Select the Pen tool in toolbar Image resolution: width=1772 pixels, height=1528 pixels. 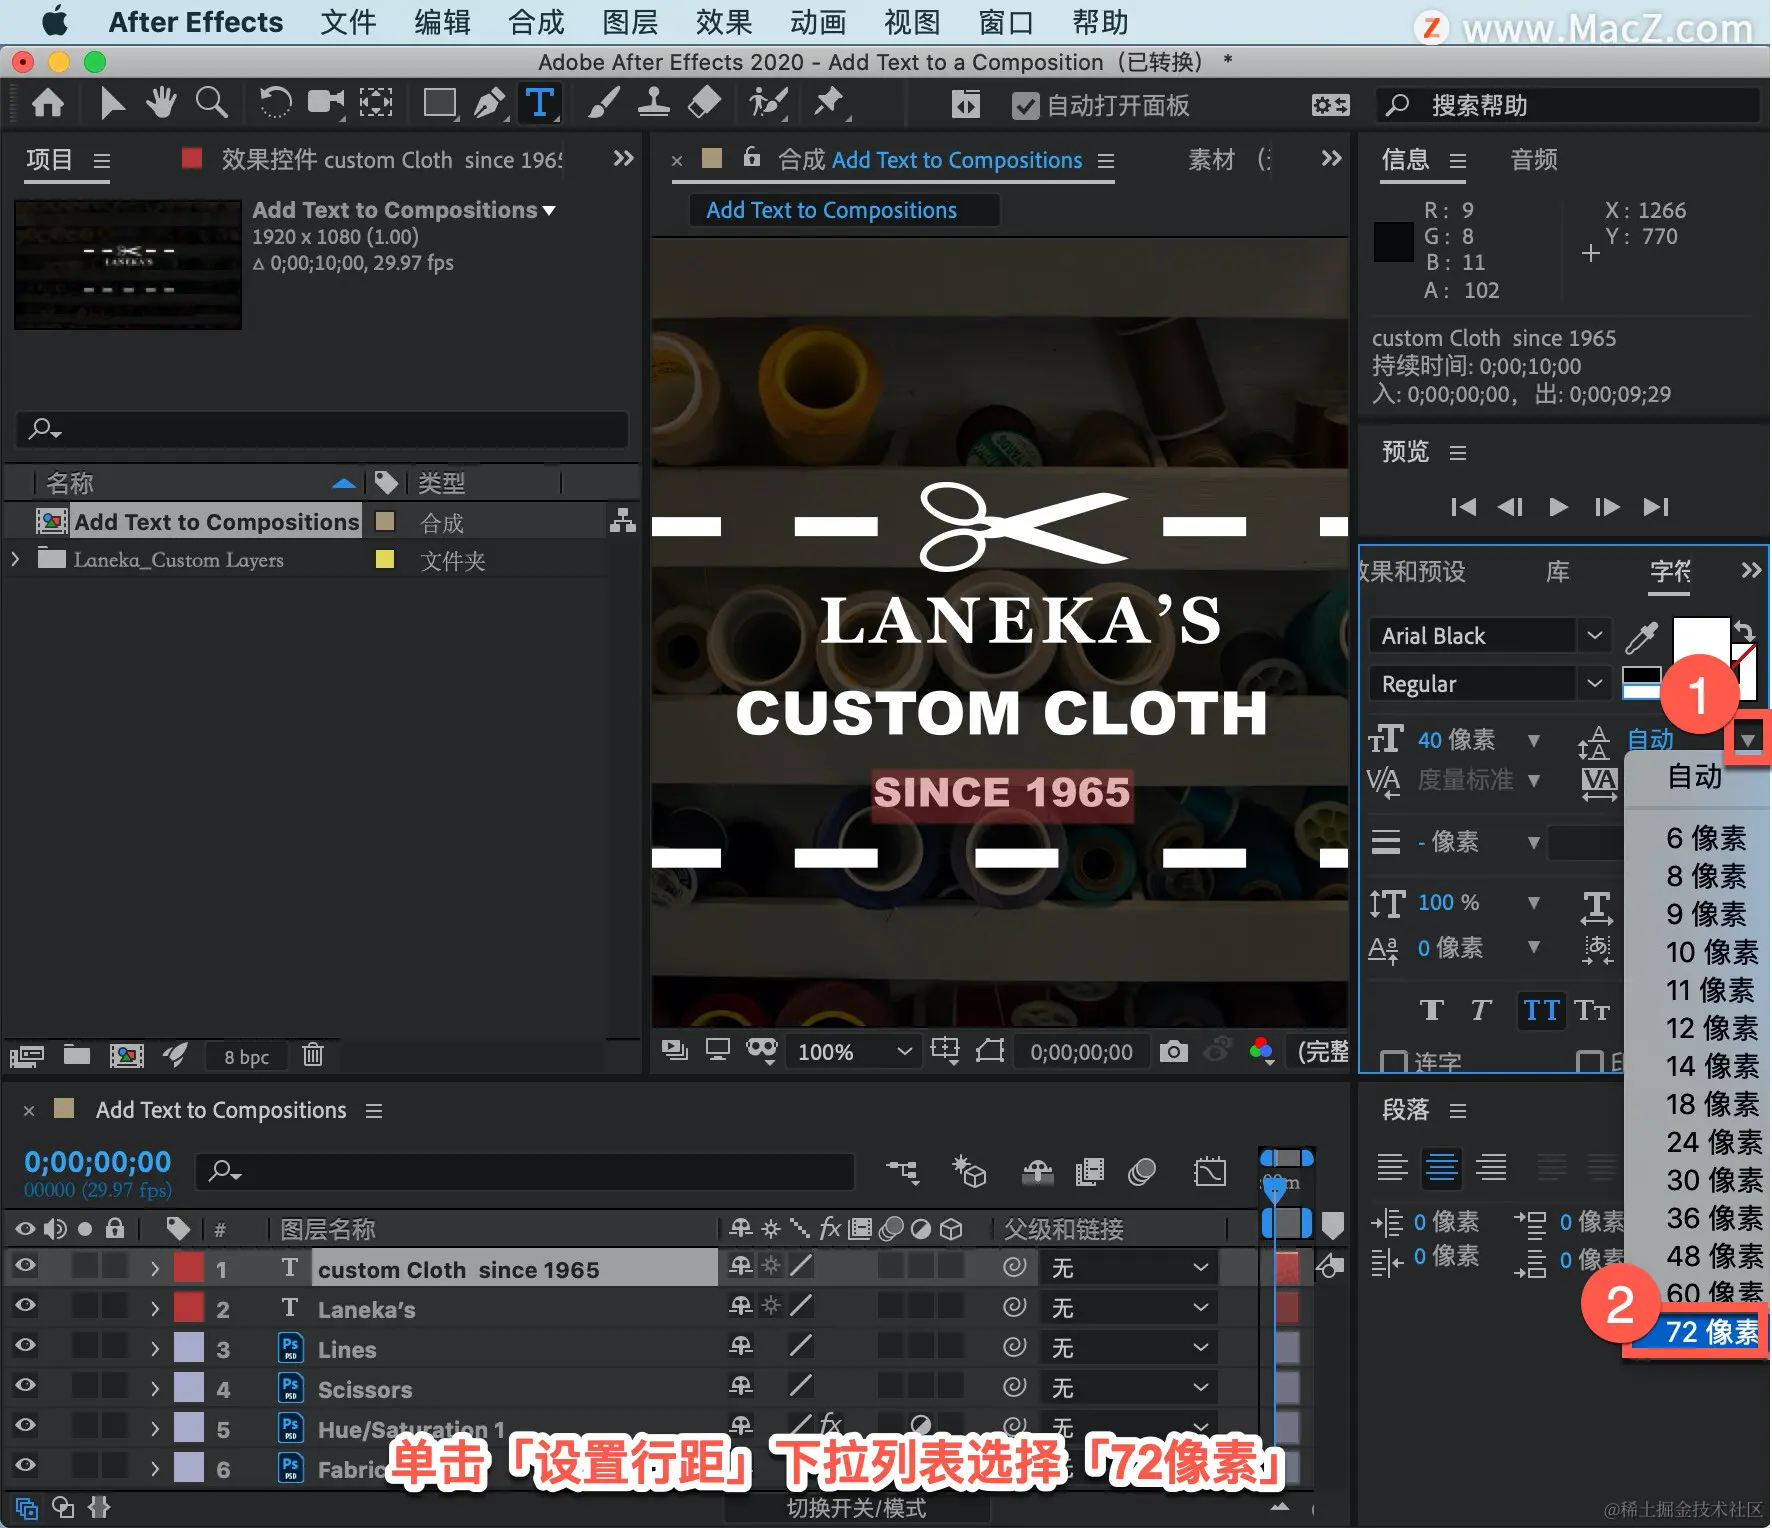click(489, 103)
